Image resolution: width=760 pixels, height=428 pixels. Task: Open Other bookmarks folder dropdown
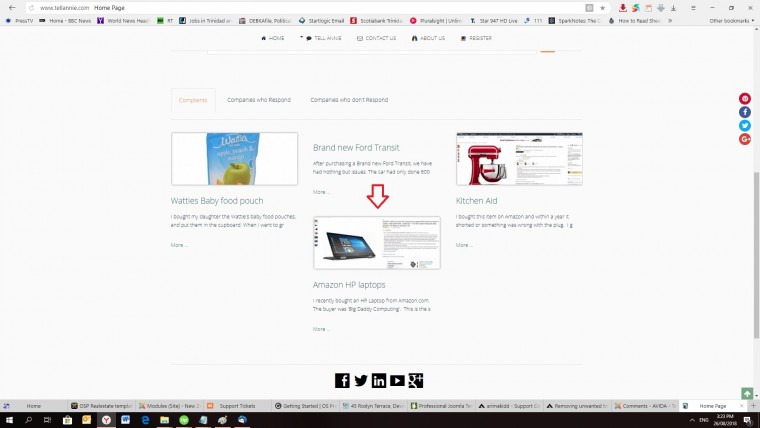pyautogui.click(x=732, y=21)
